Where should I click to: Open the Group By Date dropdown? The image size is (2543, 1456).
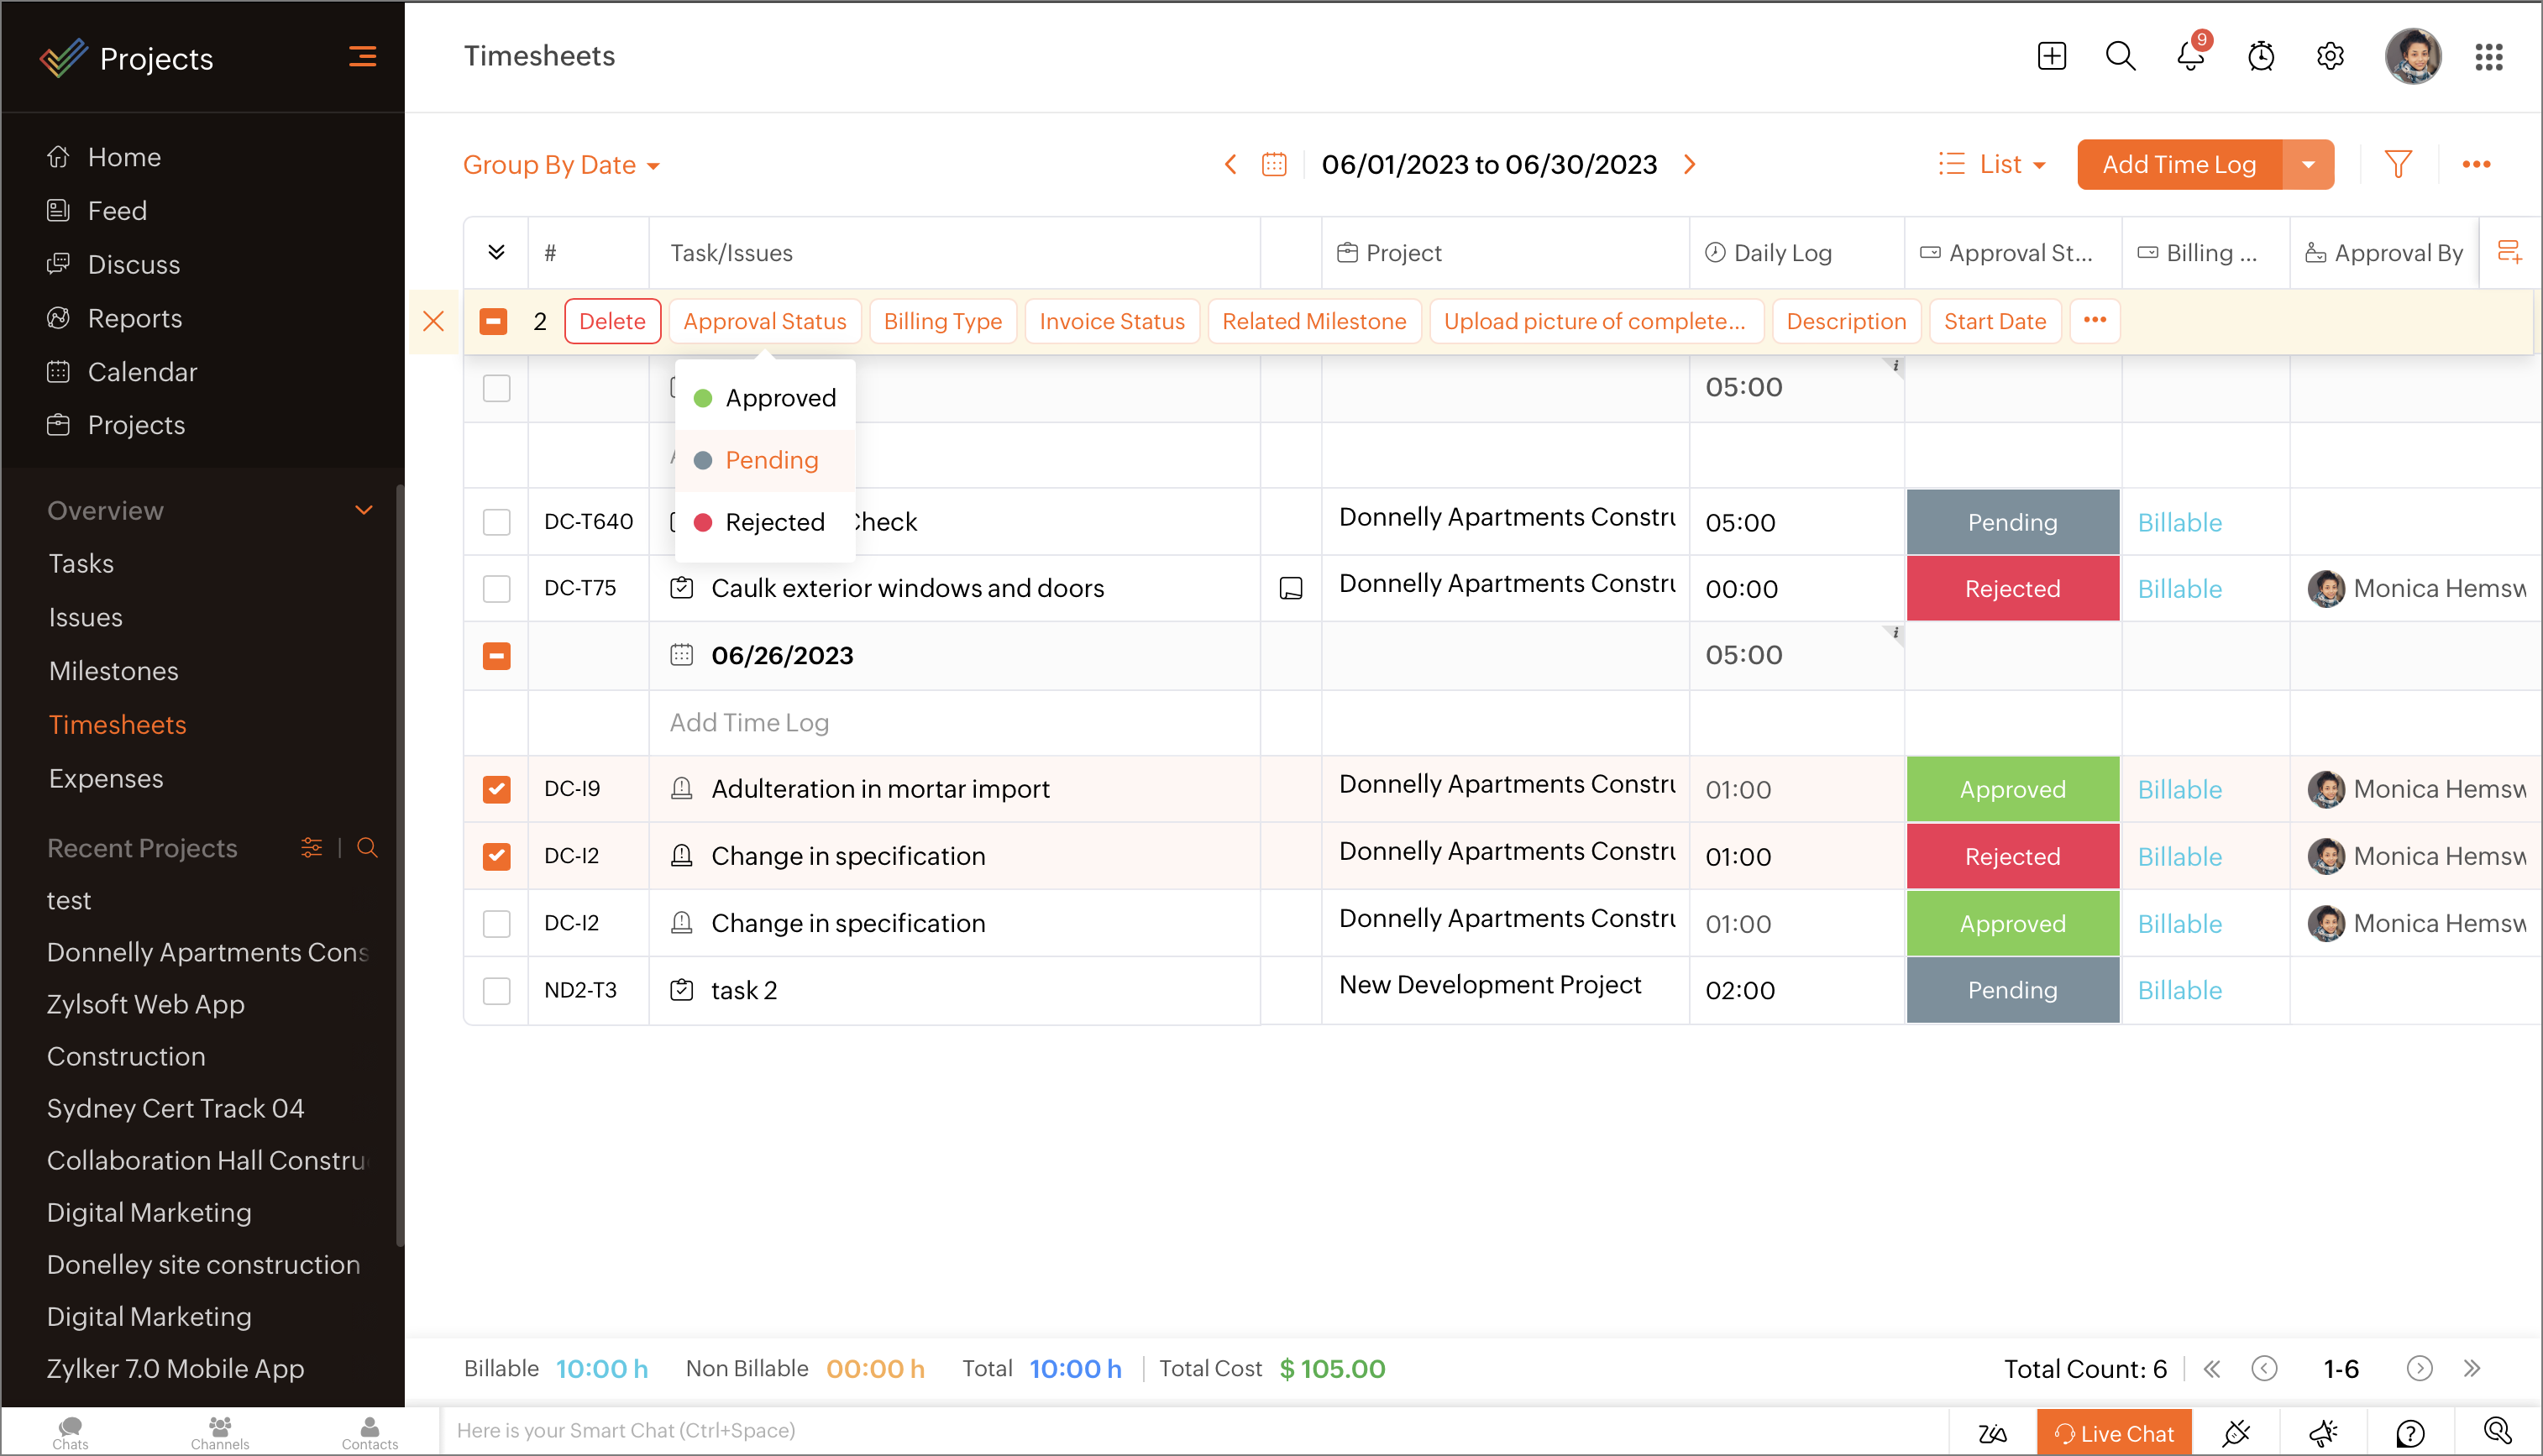pos(561,165)
